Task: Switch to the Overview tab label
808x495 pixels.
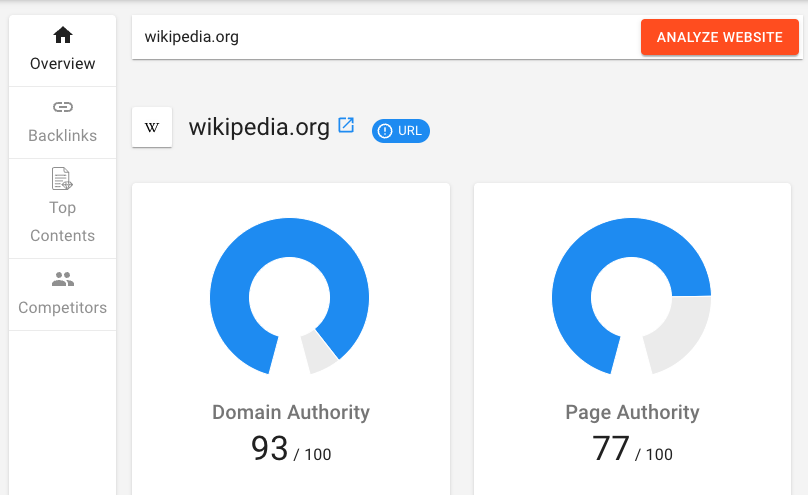Action: 63,64
